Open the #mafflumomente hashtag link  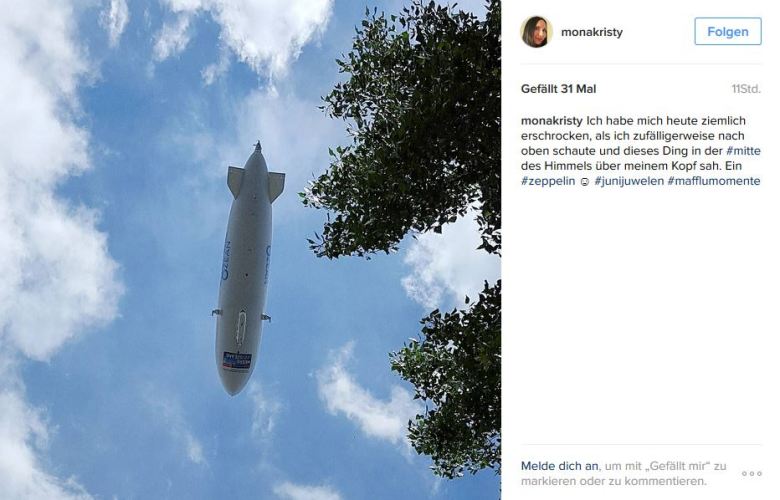click(714, 181)
